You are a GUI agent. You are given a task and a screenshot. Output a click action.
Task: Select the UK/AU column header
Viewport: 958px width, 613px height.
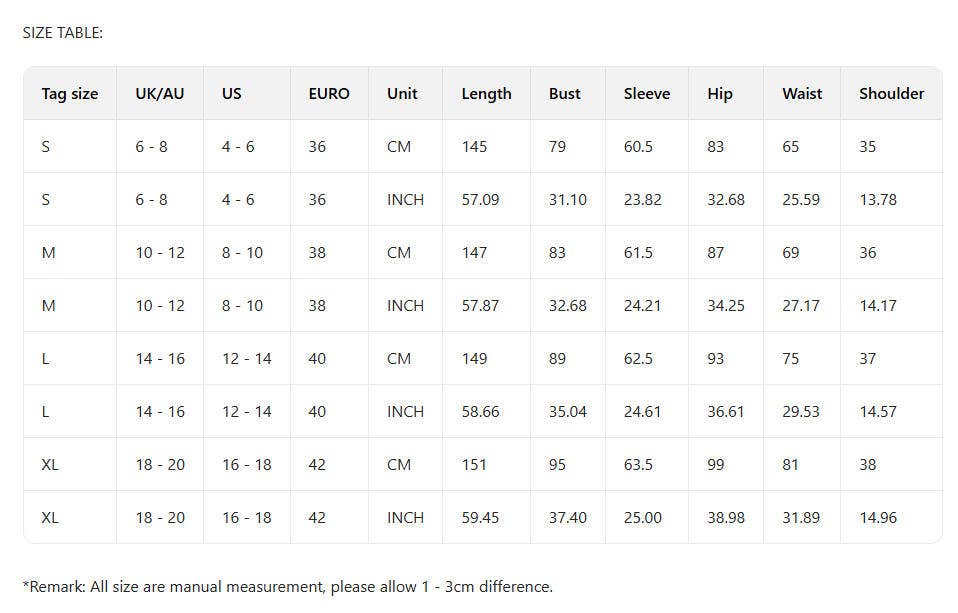[x=160, y=94]
